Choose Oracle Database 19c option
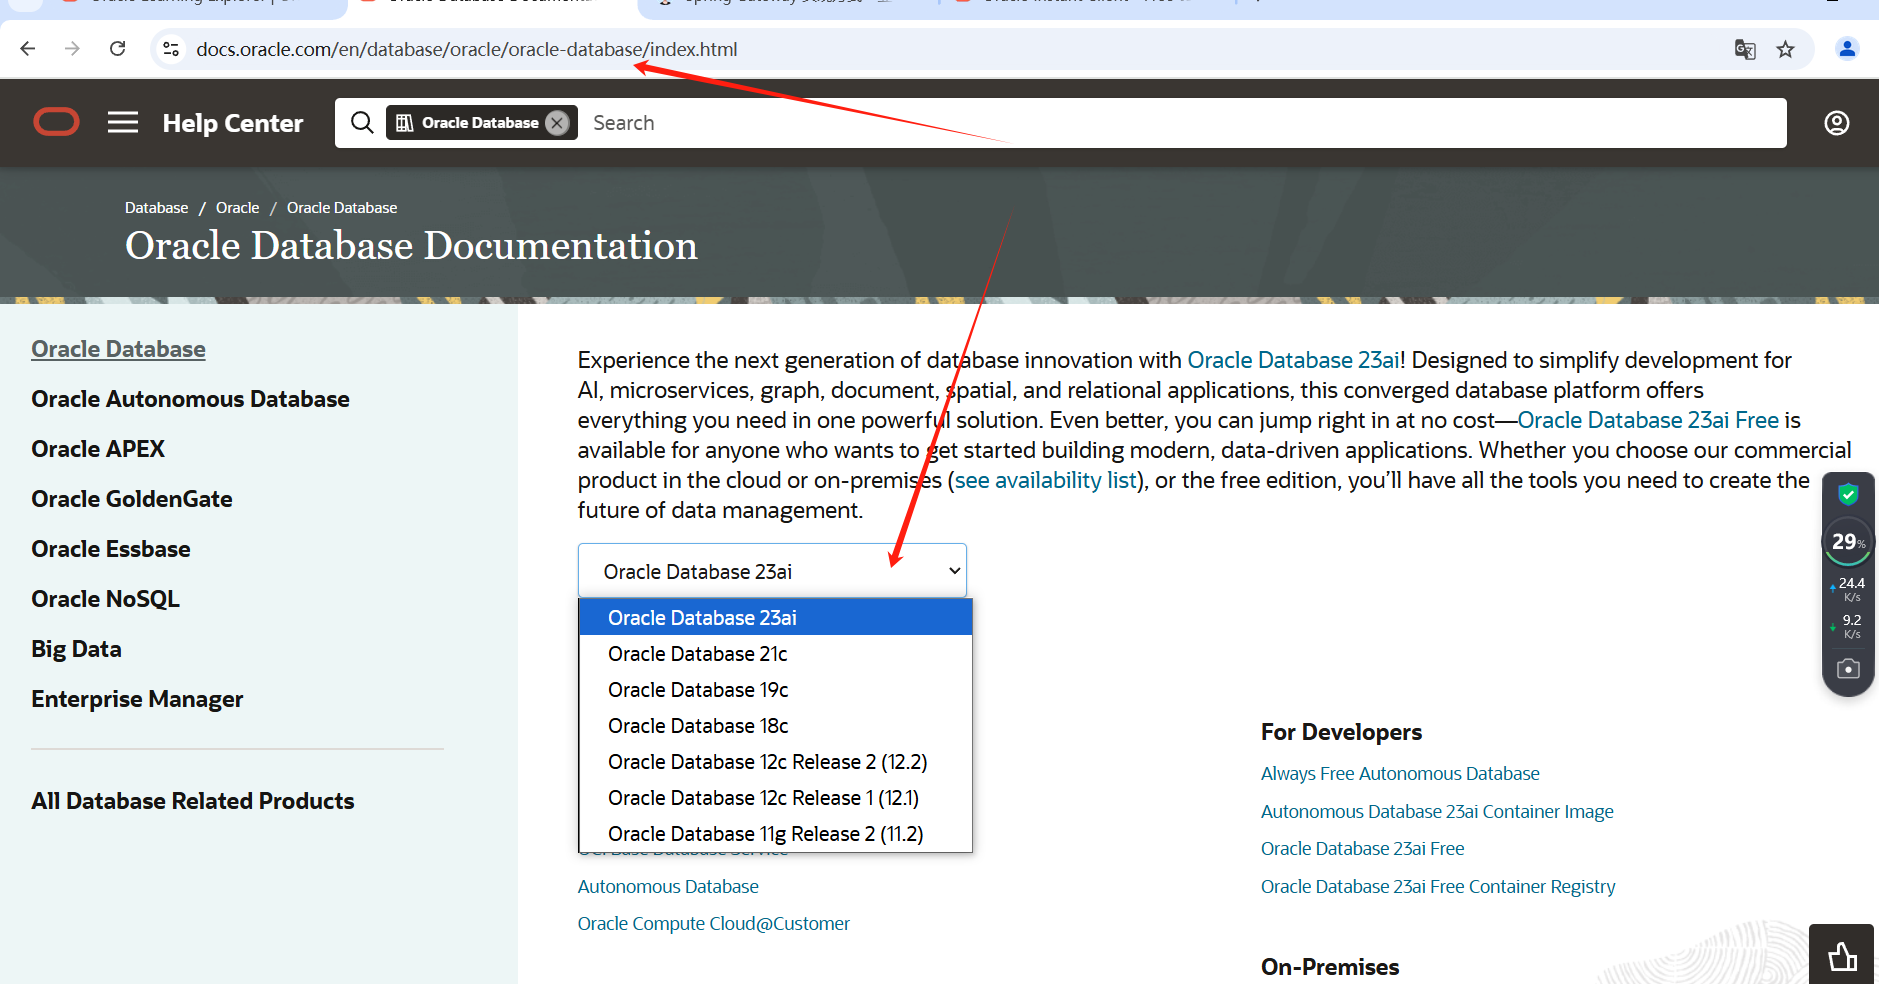1879x984 pixels. tap(775, 689)
